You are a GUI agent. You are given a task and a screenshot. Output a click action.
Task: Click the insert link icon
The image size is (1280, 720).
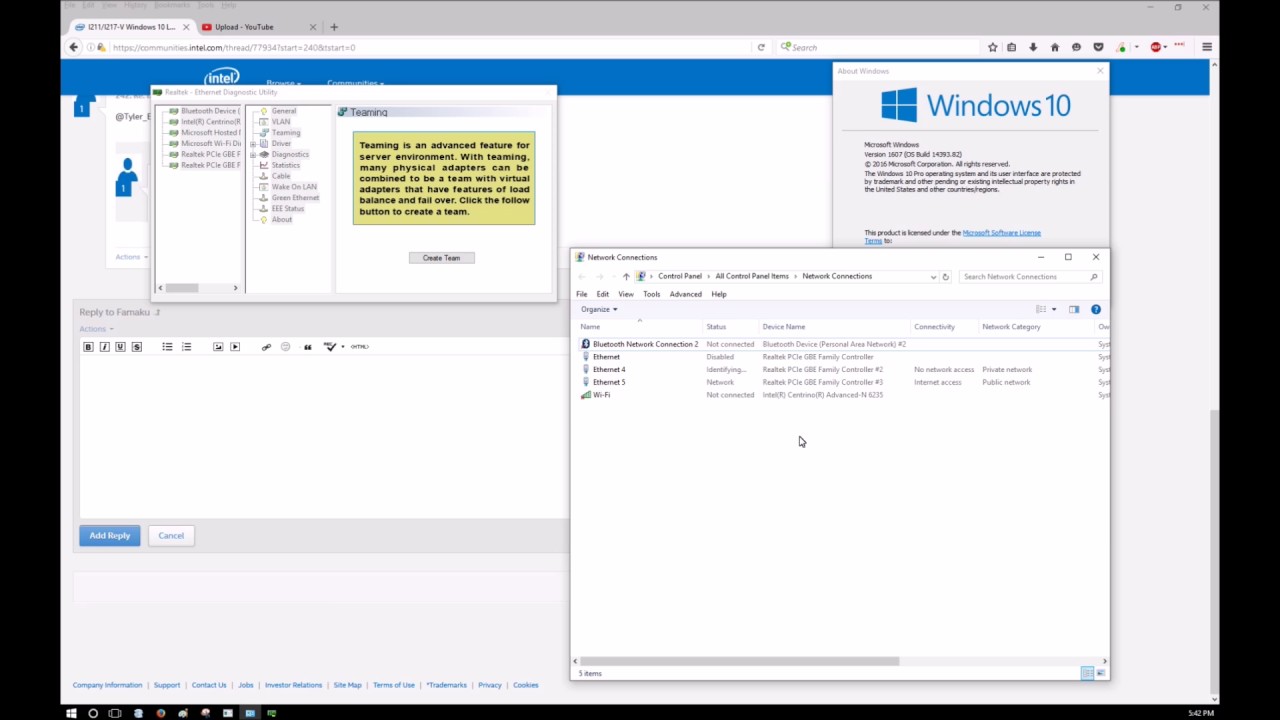(x=266, y=347)
